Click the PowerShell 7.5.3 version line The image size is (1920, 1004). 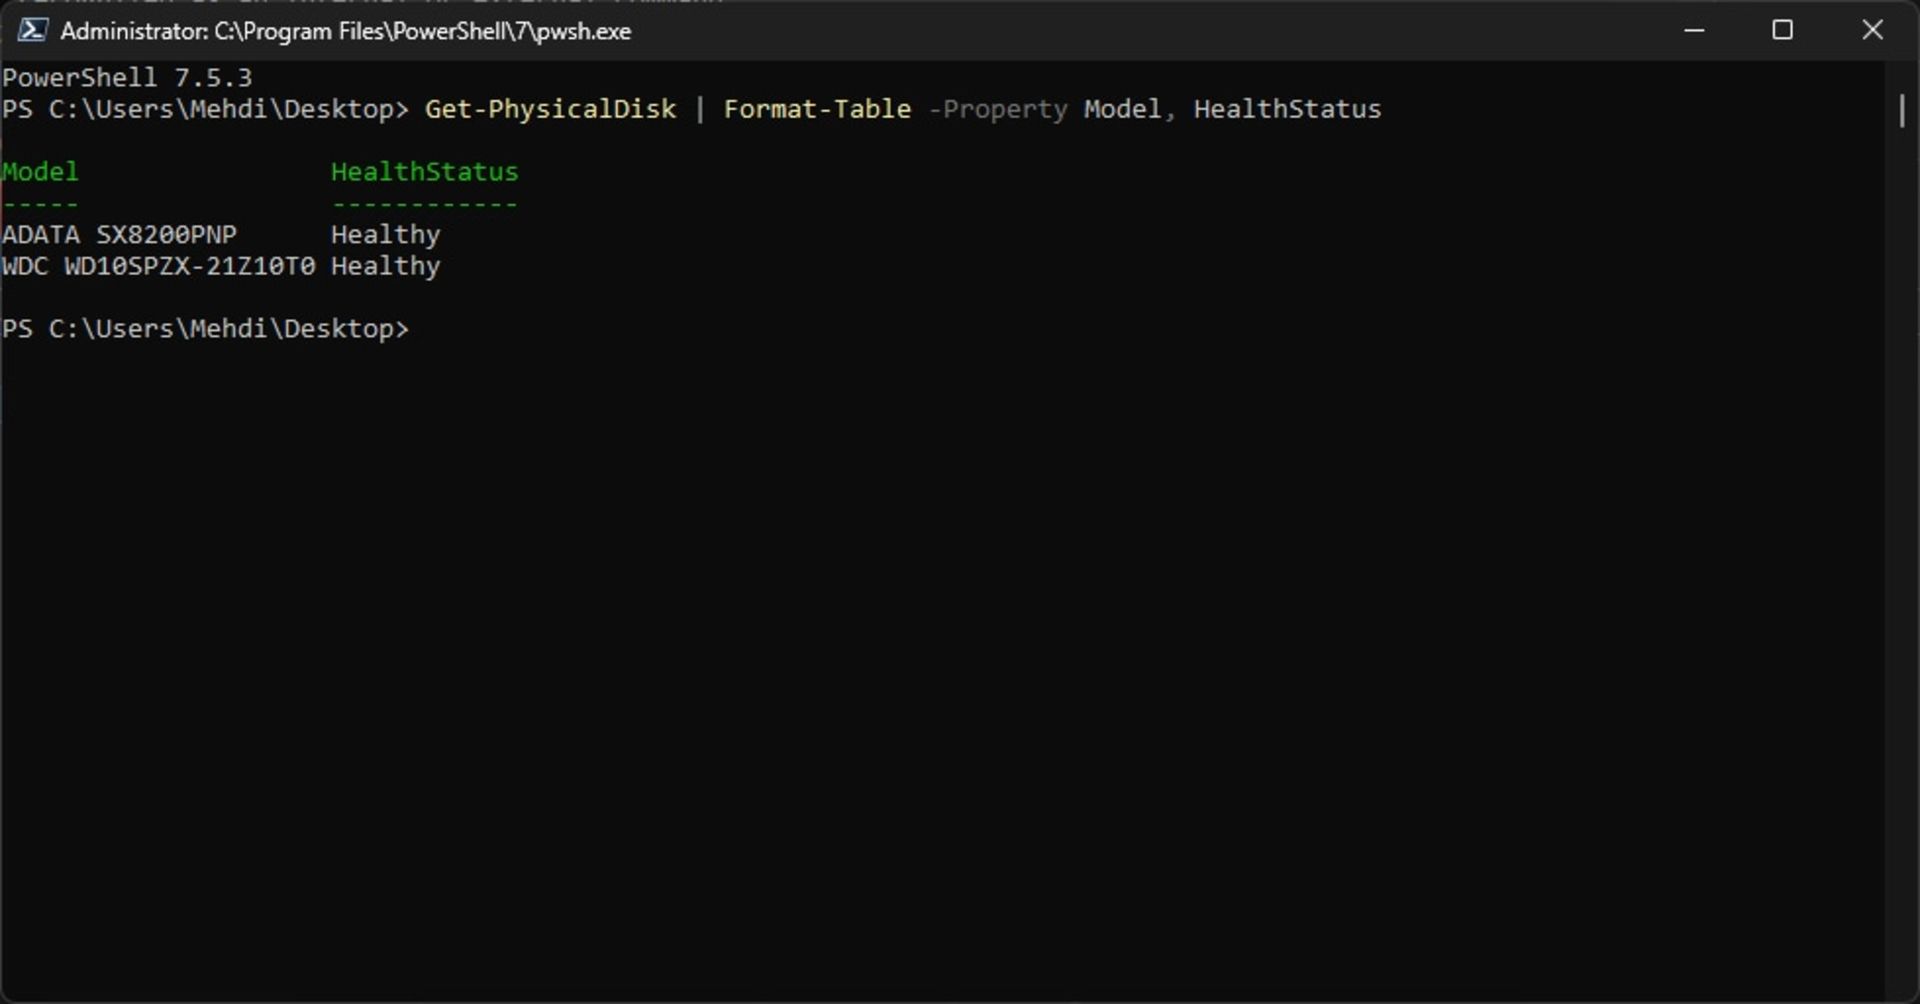tap(127, 78)
